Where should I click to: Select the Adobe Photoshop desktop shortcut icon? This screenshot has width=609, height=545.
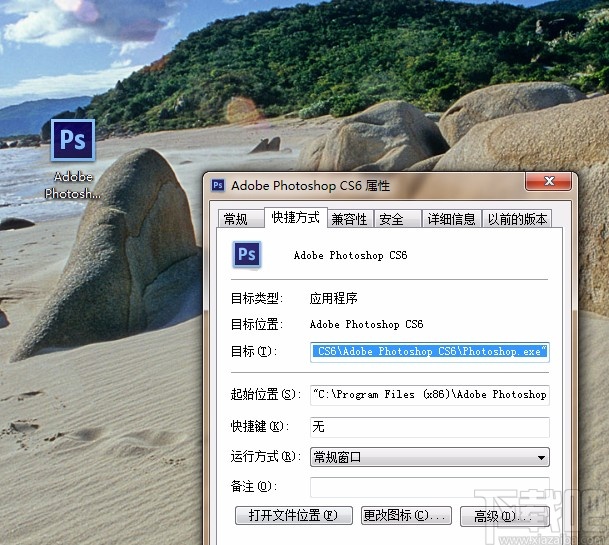point(73,140)
